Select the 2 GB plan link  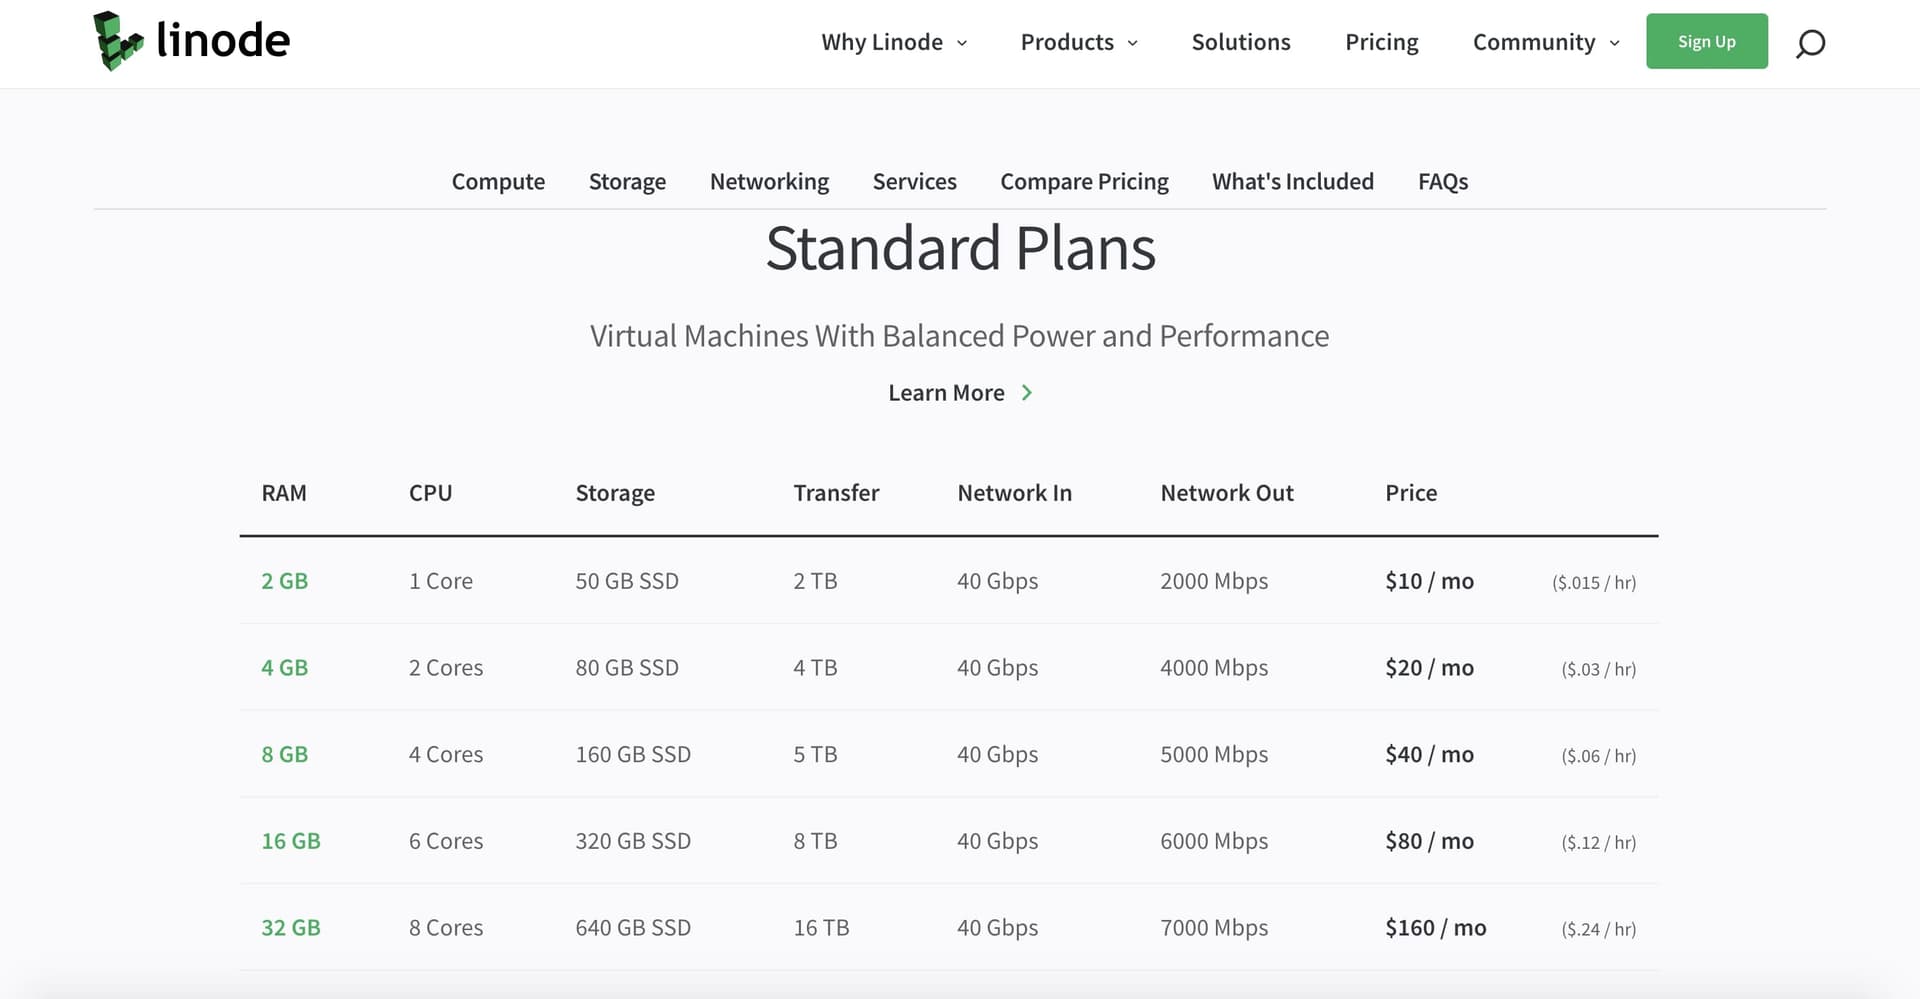(x=284, y=581)
